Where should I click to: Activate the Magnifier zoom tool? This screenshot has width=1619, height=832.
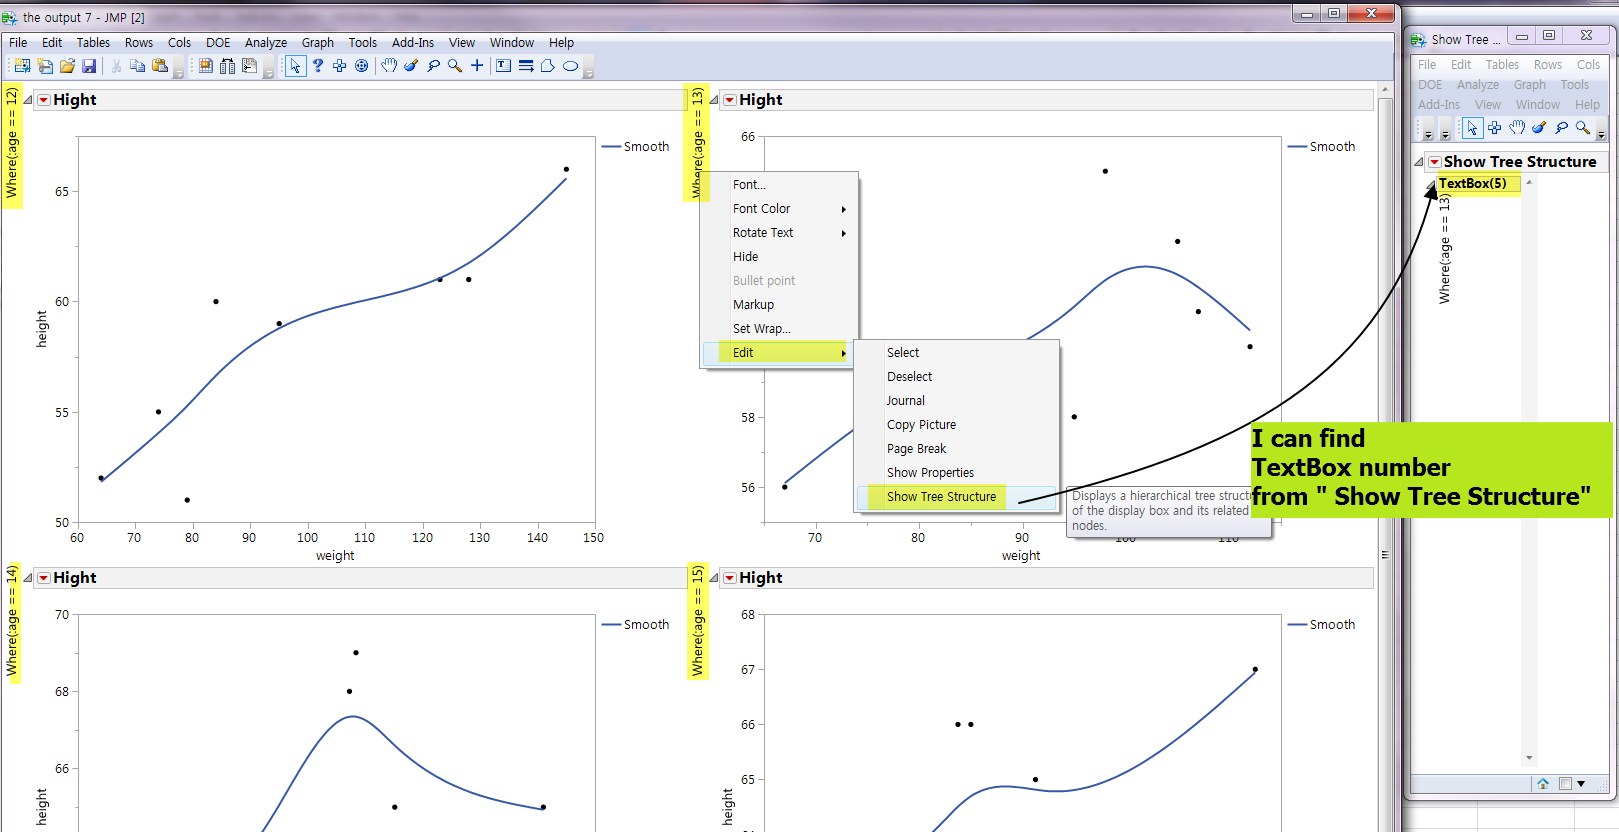[x=455, y=66]
